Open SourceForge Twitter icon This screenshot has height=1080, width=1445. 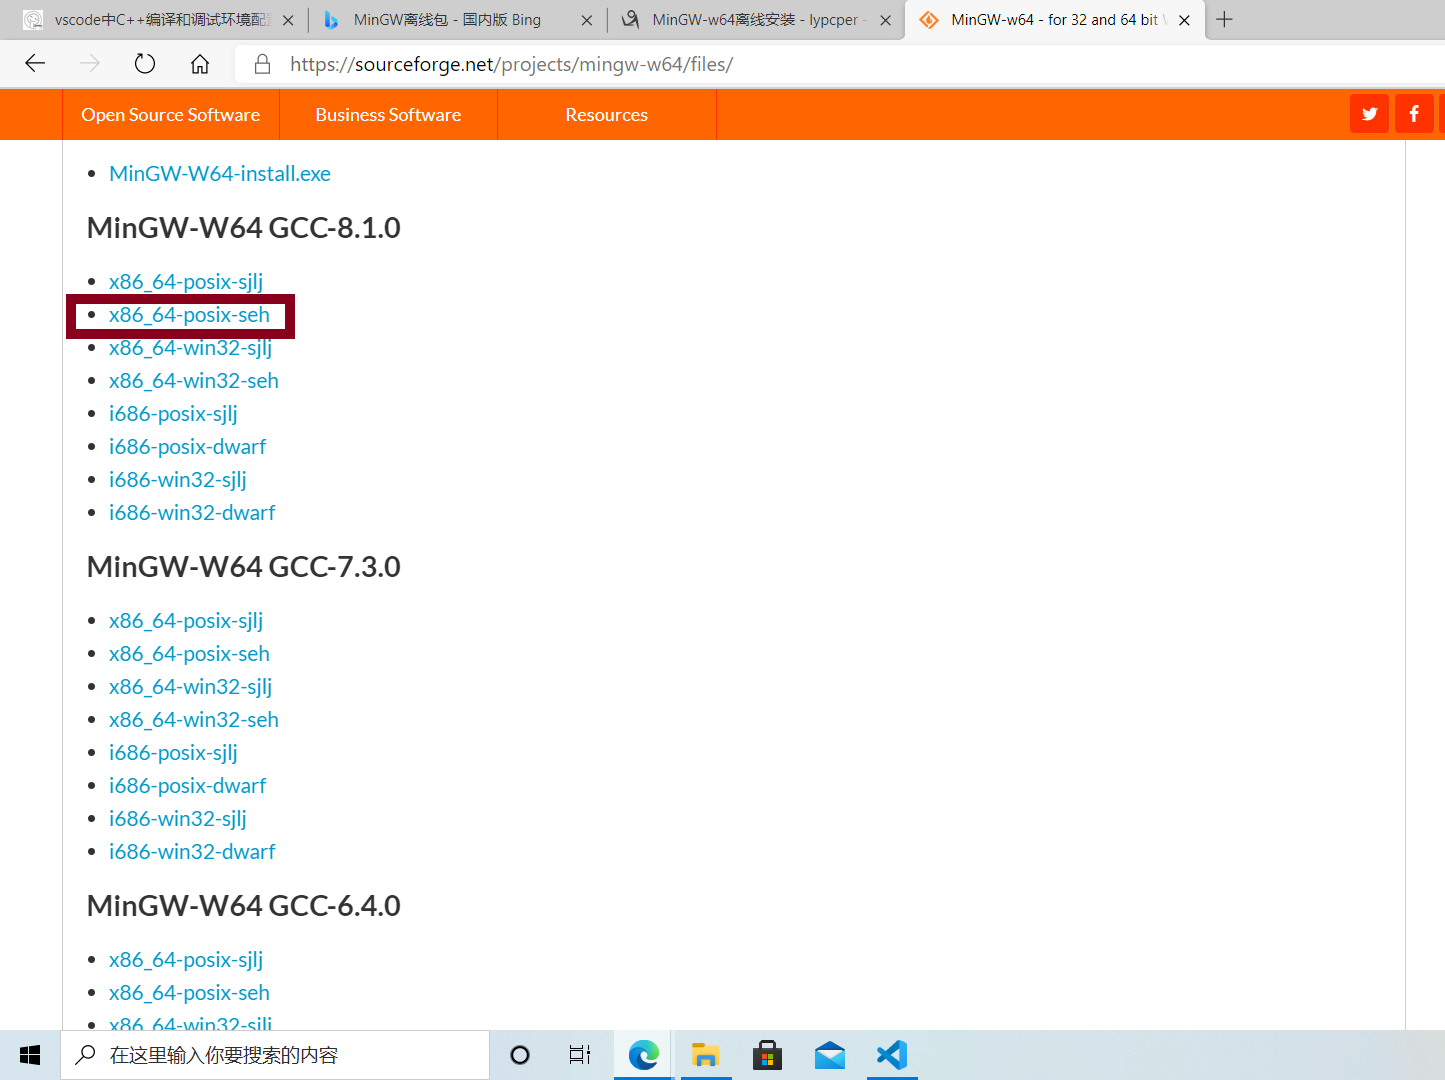[x=1369, y=114]
